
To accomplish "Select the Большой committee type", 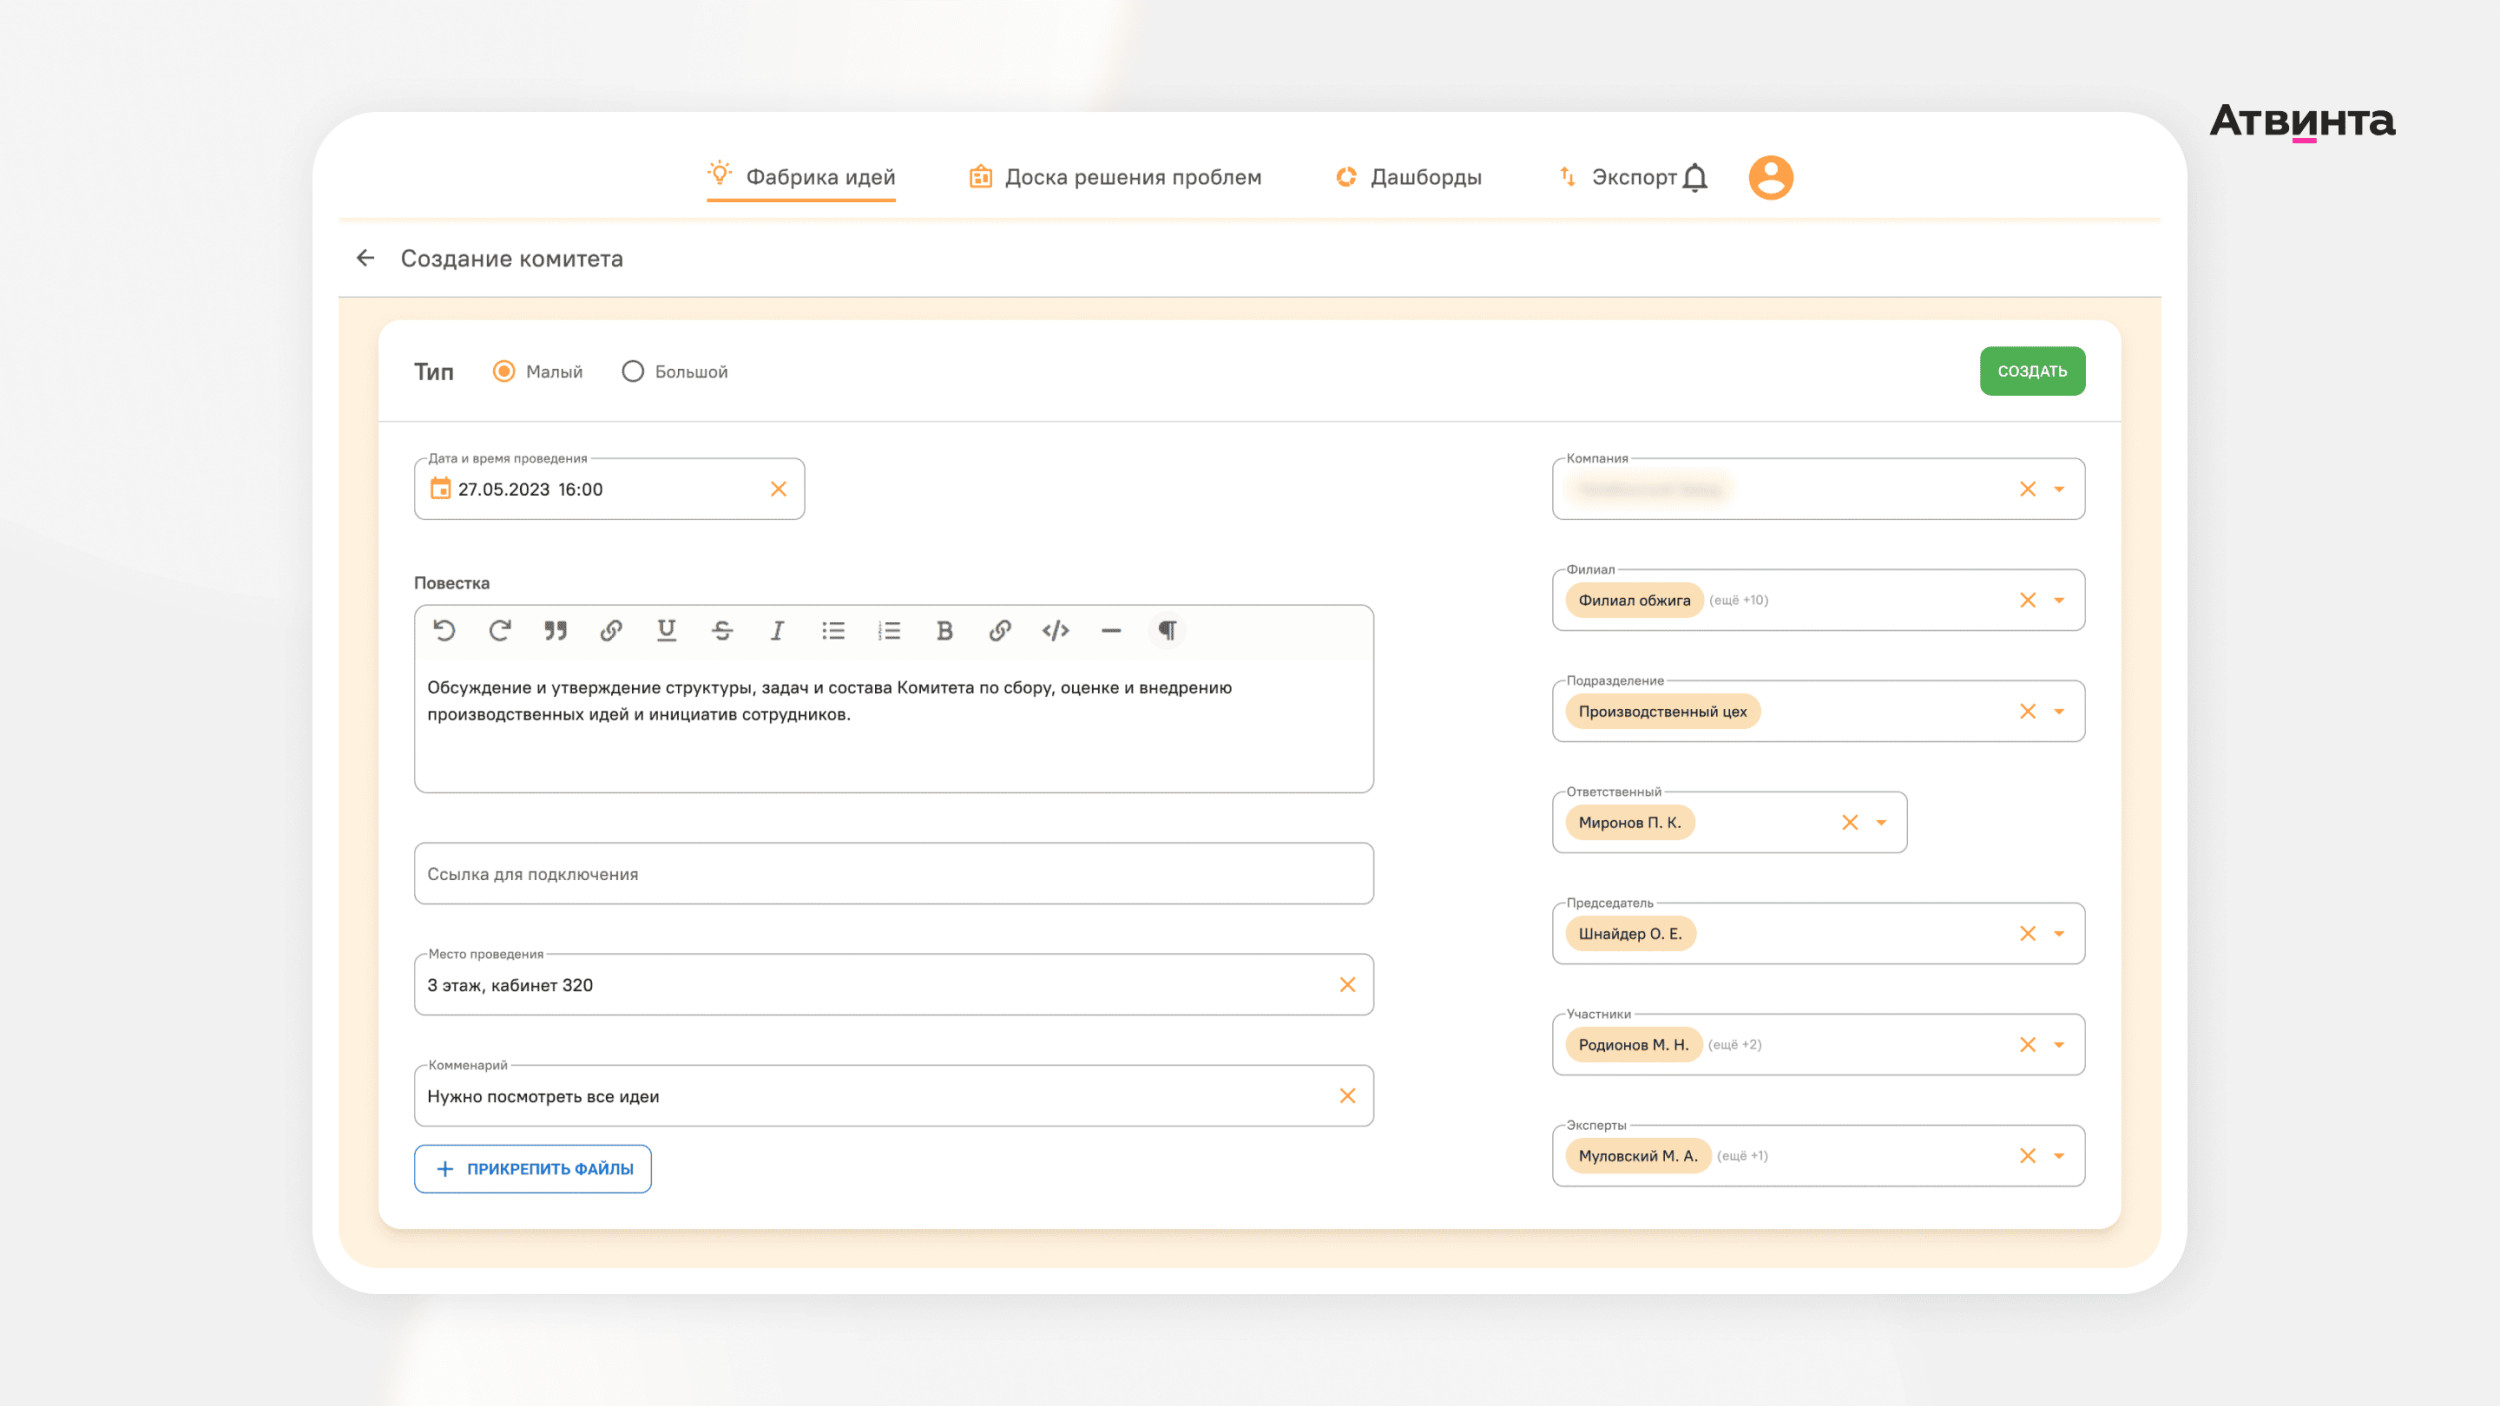I will [x=632, y=371].
